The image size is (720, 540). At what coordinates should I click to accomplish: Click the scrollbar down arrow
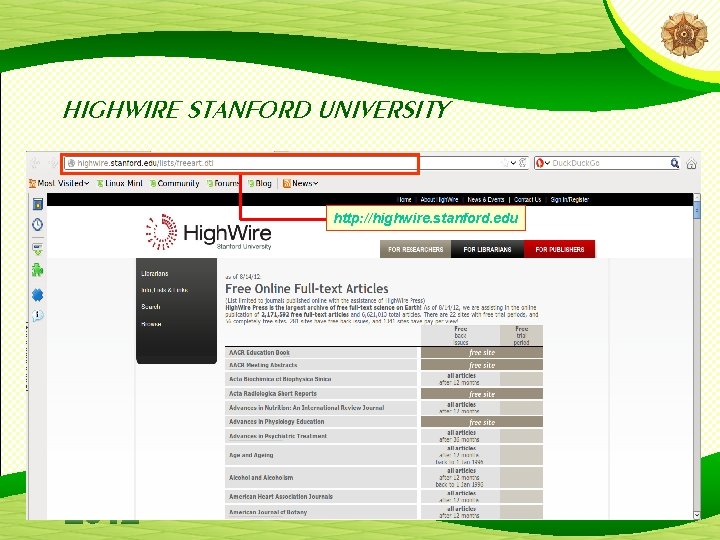pos(697,515)
